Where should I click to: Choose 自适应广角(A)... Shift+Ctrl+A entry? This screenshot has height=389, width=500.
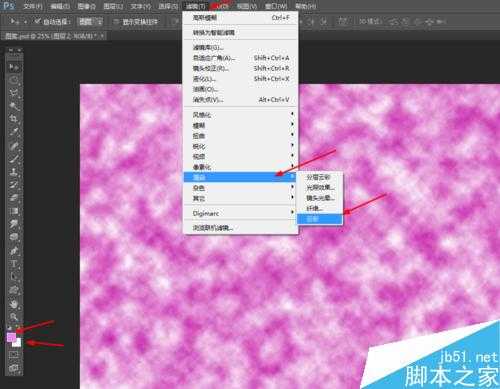[x=240, y=58]
